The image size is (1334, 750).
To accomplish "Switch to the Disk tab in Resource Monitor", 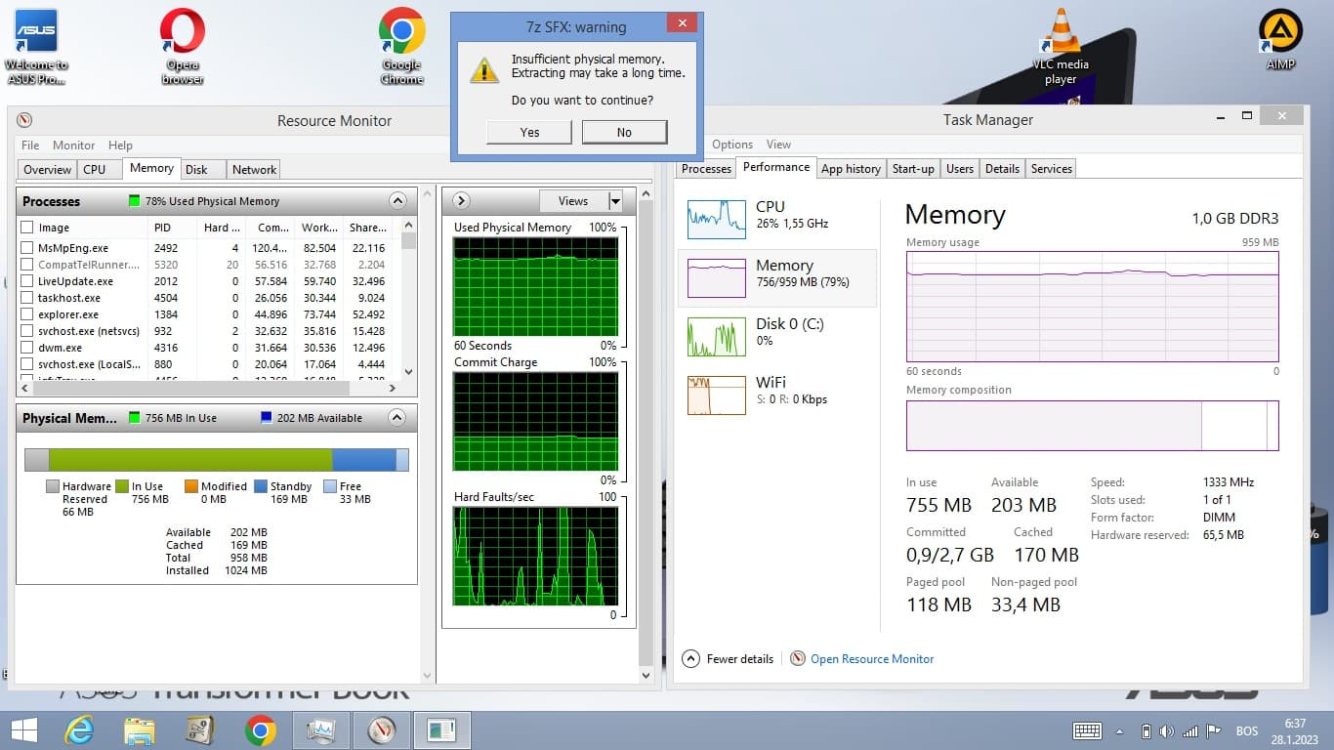I will (x=196, y=170).
